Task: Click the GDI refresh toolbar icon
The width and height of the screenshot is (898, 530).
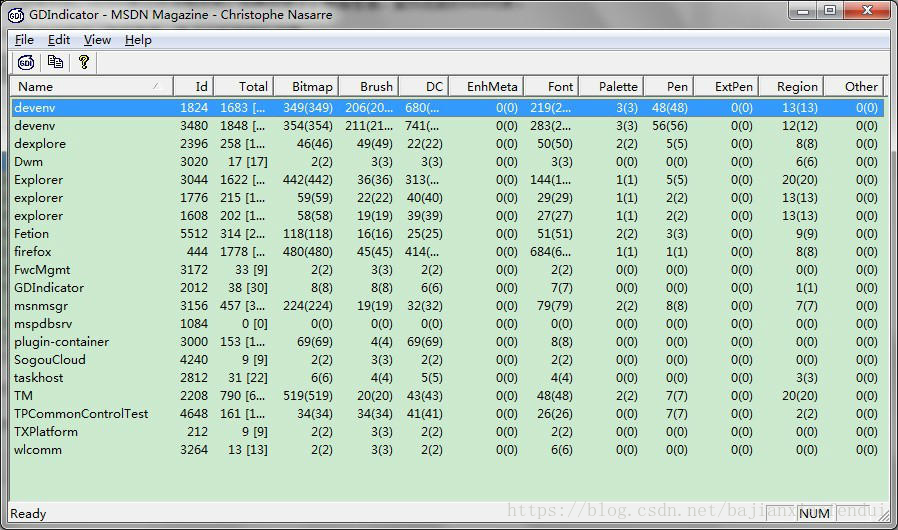Action: (26, 62)
